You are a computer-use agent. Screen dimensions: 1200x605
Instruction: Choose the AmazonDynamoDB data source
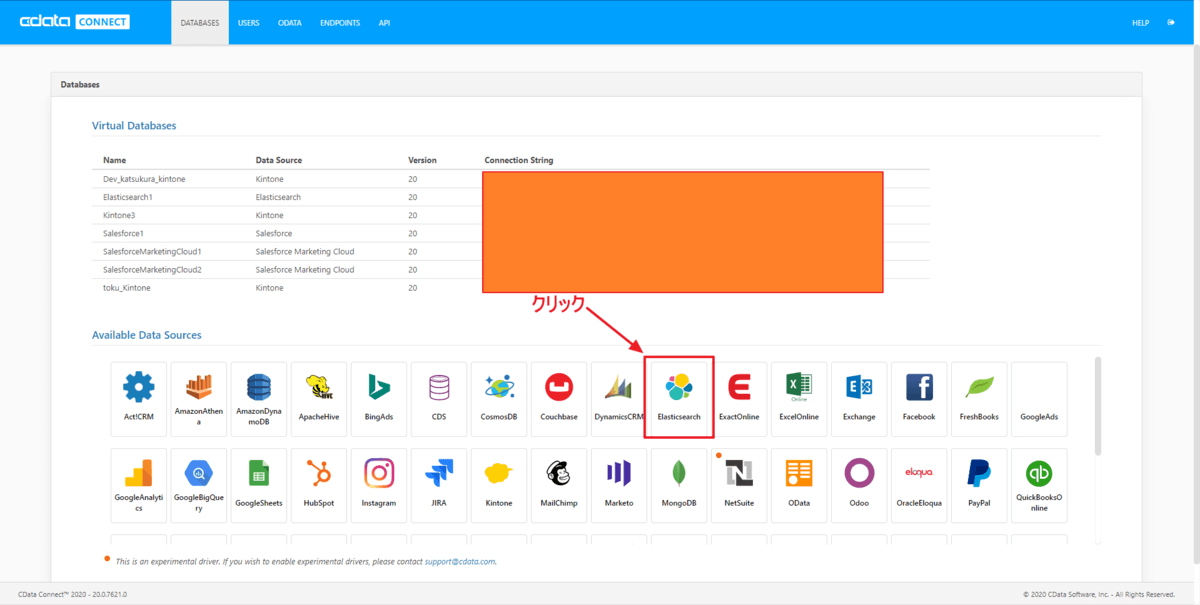pyautogui.click(x=259, y=399)
